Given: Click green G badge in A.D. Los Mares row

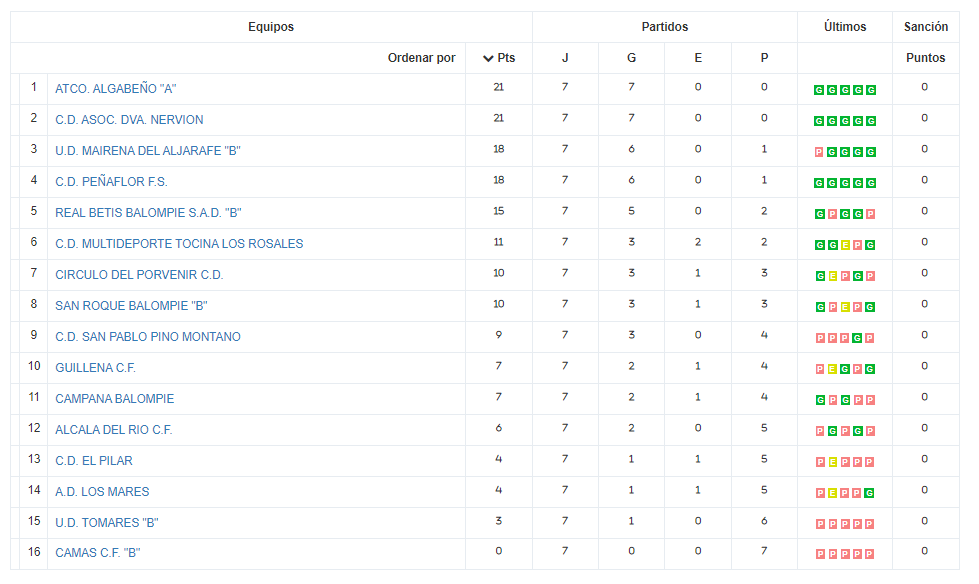Looking at the screenshot, I should click(869, 493).
